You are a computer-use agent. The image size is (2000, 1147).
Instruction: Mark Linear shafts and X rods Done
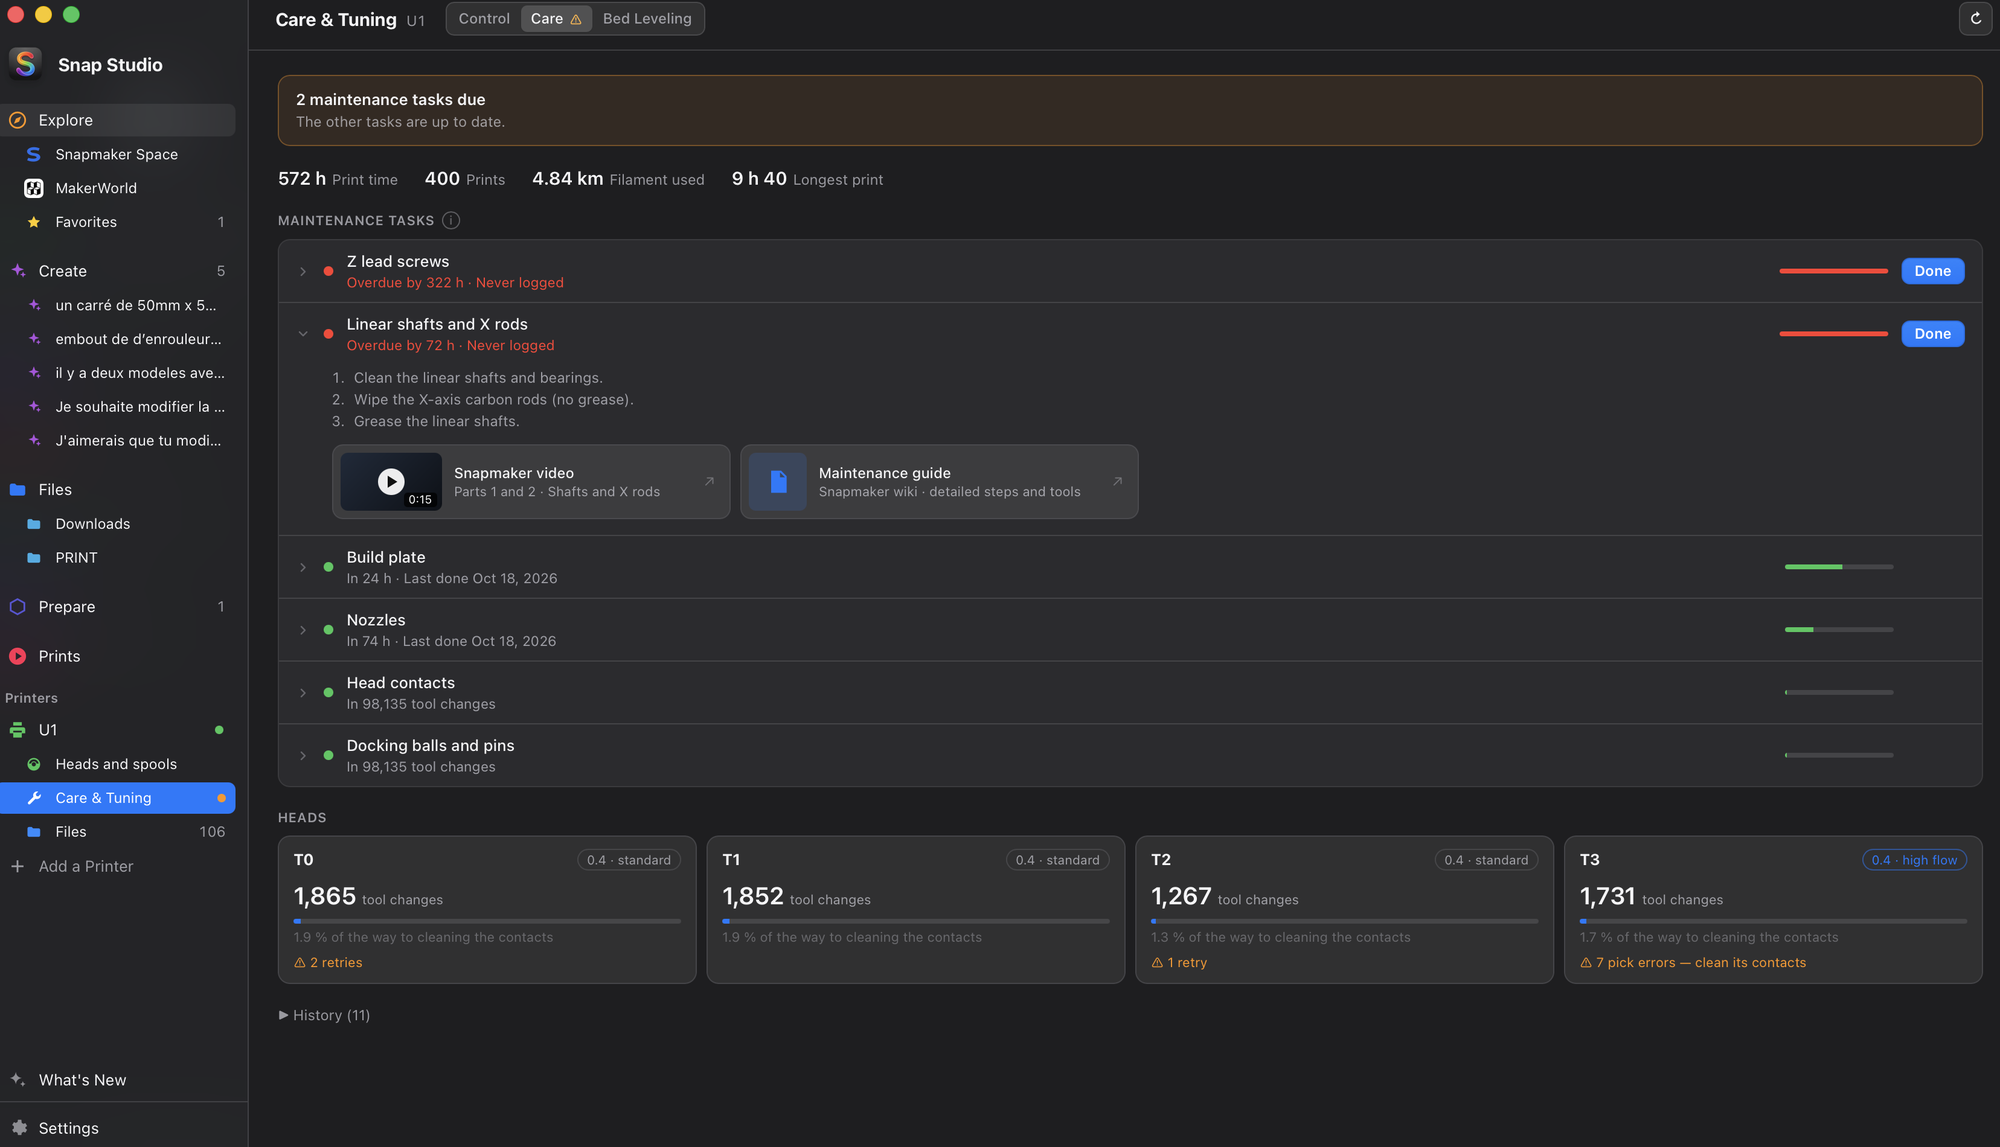click(1932, 334)
